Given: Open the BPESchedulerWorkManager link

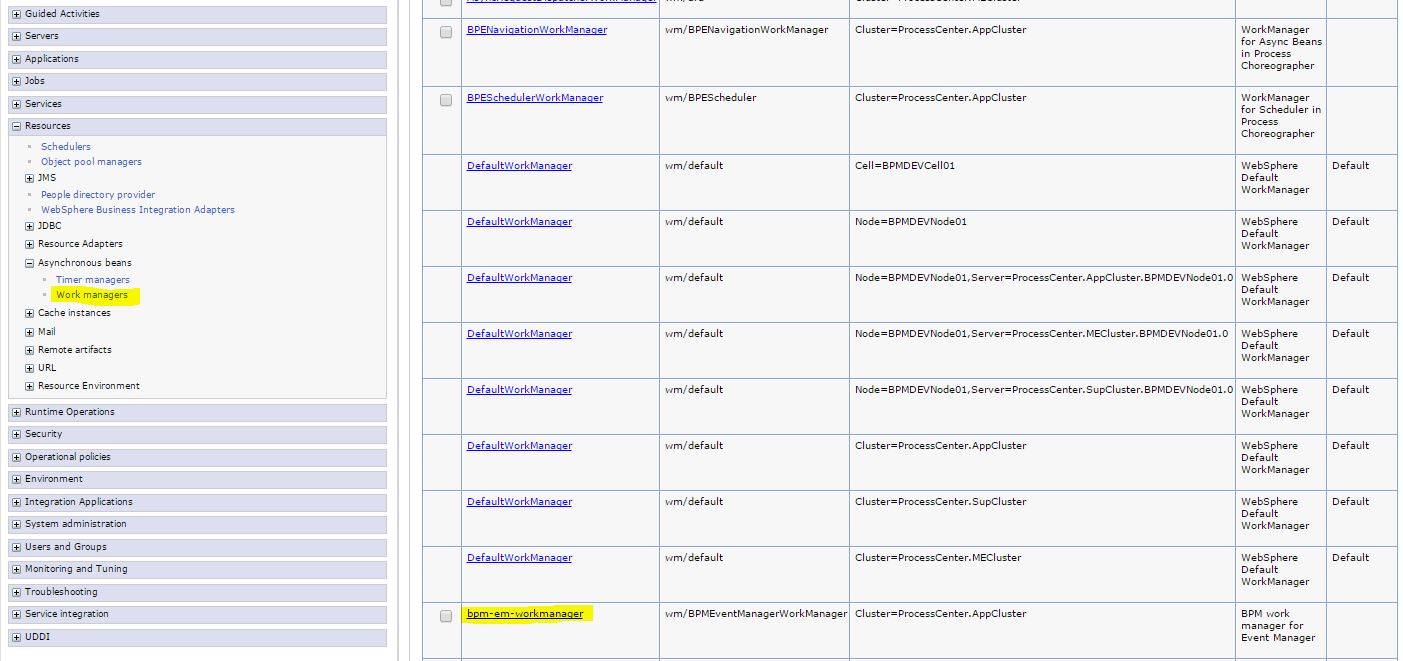Looking at the screenshot, I should click(x=535, y=98).
